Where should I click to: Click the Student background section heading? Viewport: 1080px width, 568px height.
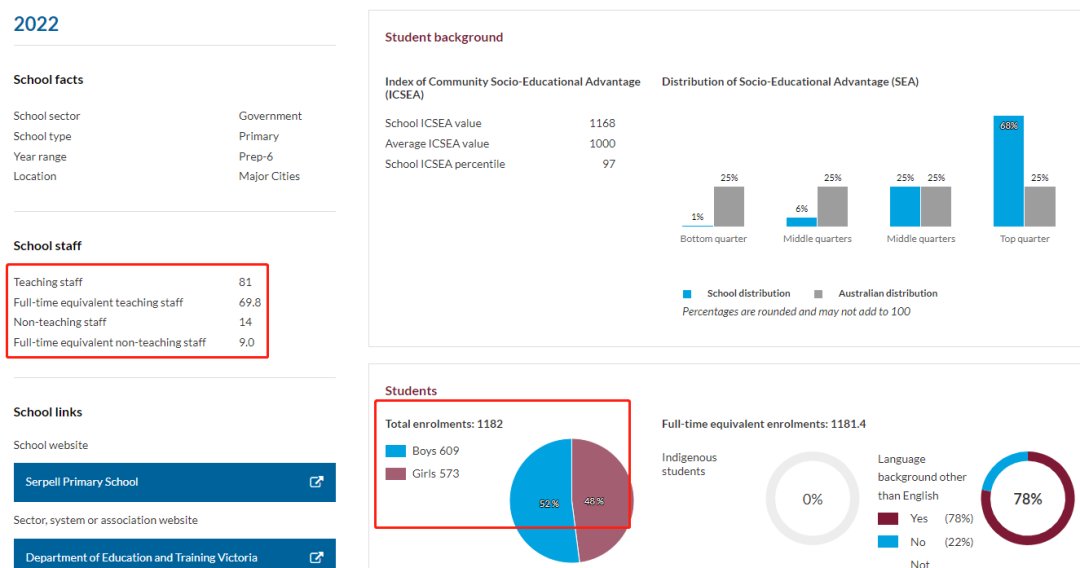point(444,37)
